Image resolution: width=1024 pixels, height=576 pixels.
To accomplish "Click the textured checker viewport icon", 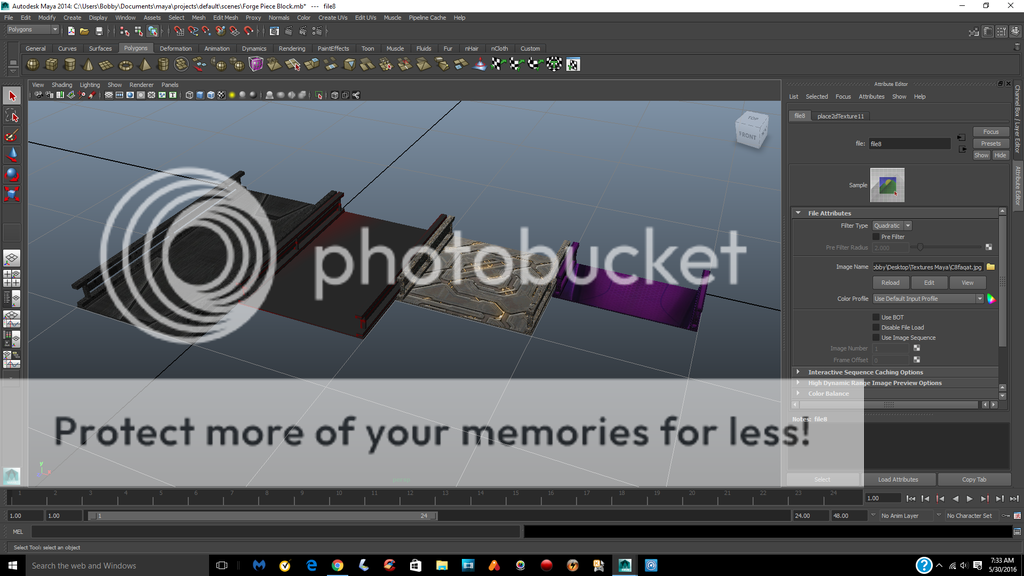I will pyautogui.click(x=221, y=95).
